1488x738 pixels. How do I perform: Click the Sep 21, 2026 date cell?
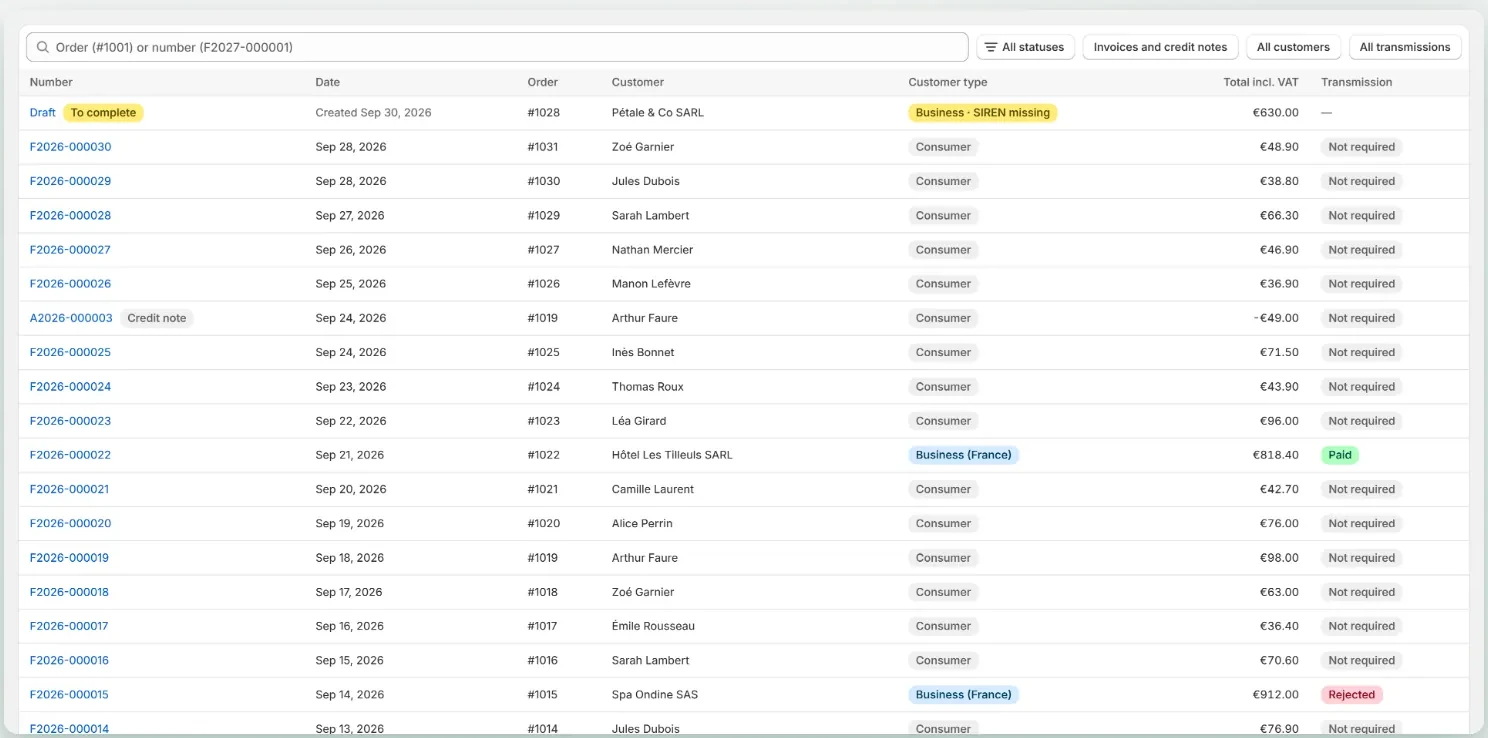350,455
